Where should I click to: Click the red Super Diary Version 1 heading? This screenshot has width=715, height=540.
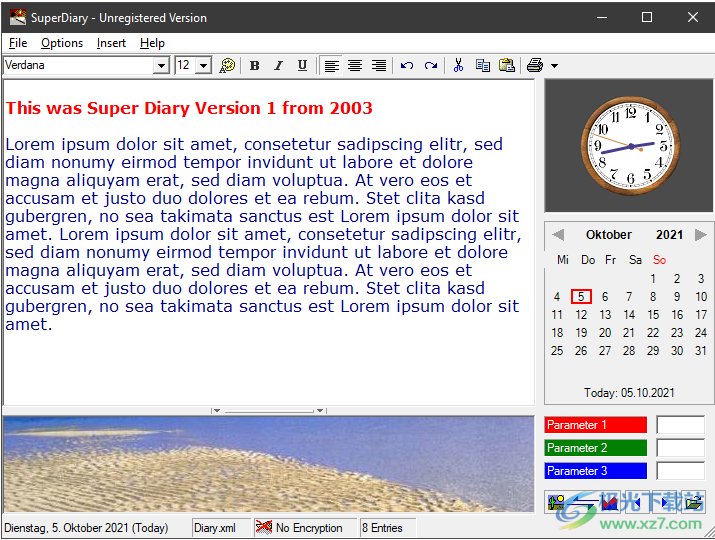pos(189,108)
